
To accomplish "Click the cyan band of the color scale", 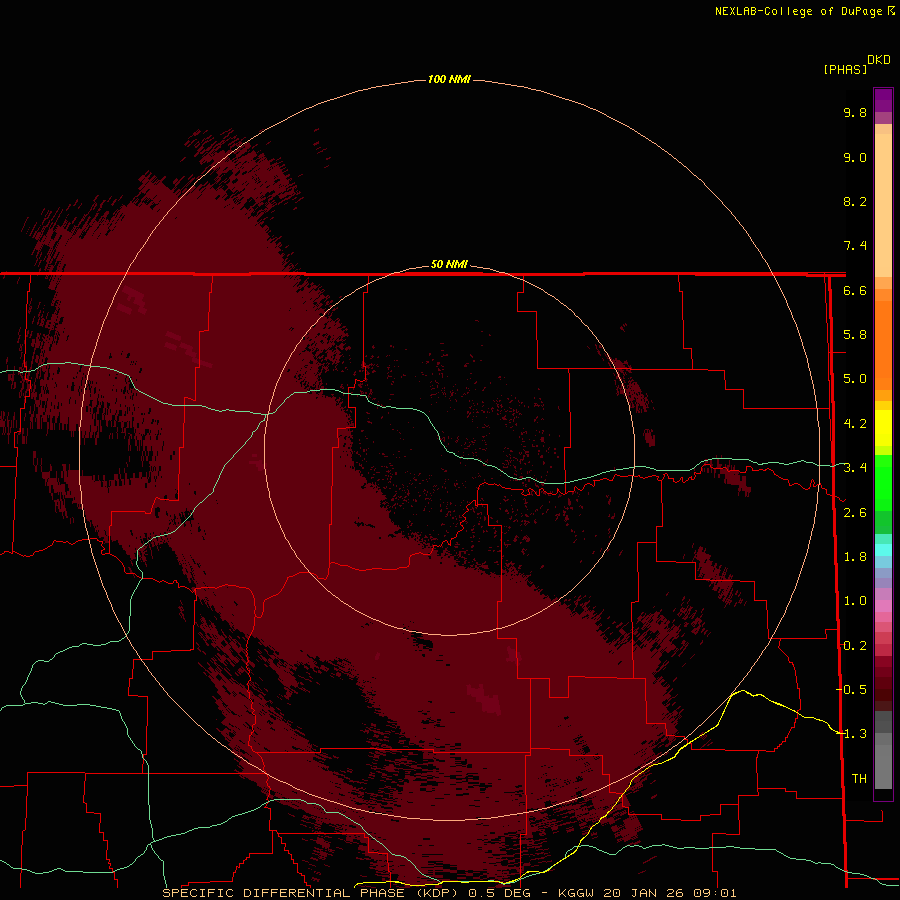I will click(x=883, y=550).
